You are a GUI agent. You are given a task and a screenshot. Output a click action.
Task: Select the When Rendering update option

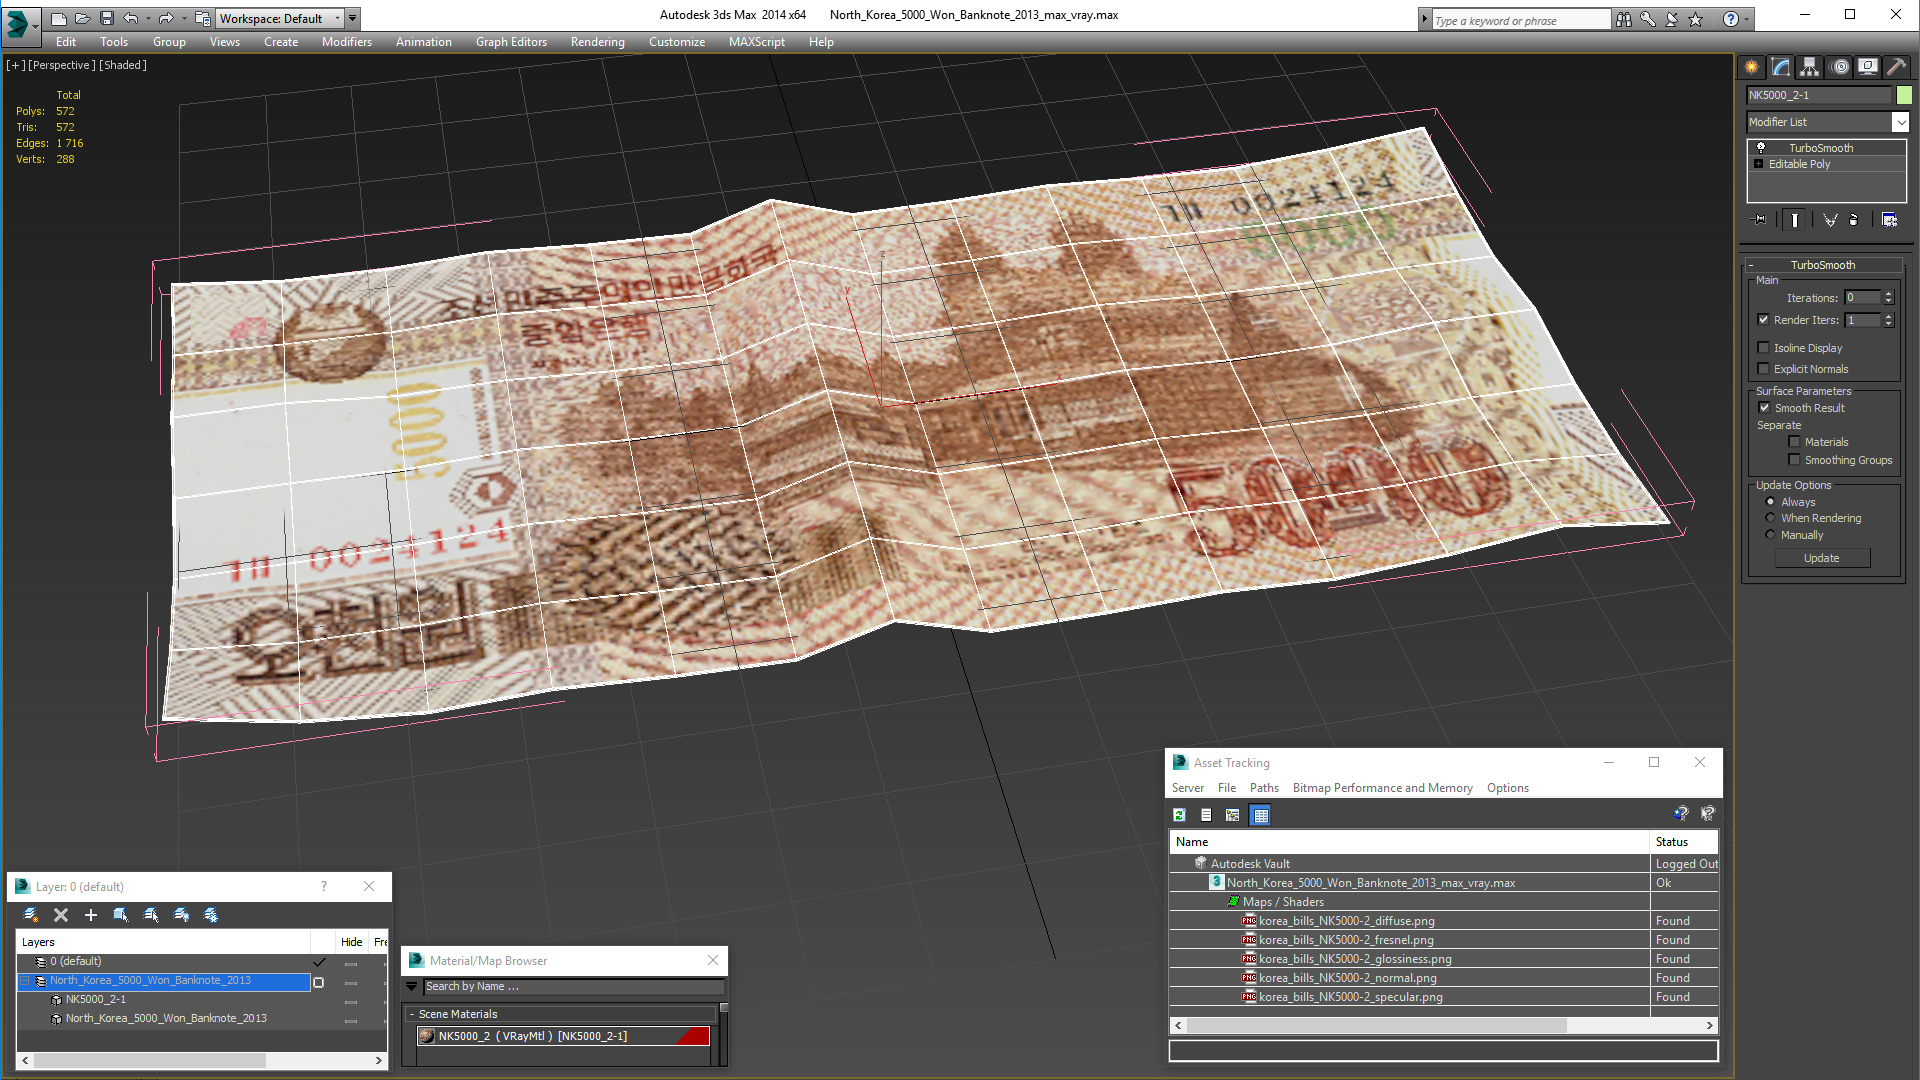1771,518
